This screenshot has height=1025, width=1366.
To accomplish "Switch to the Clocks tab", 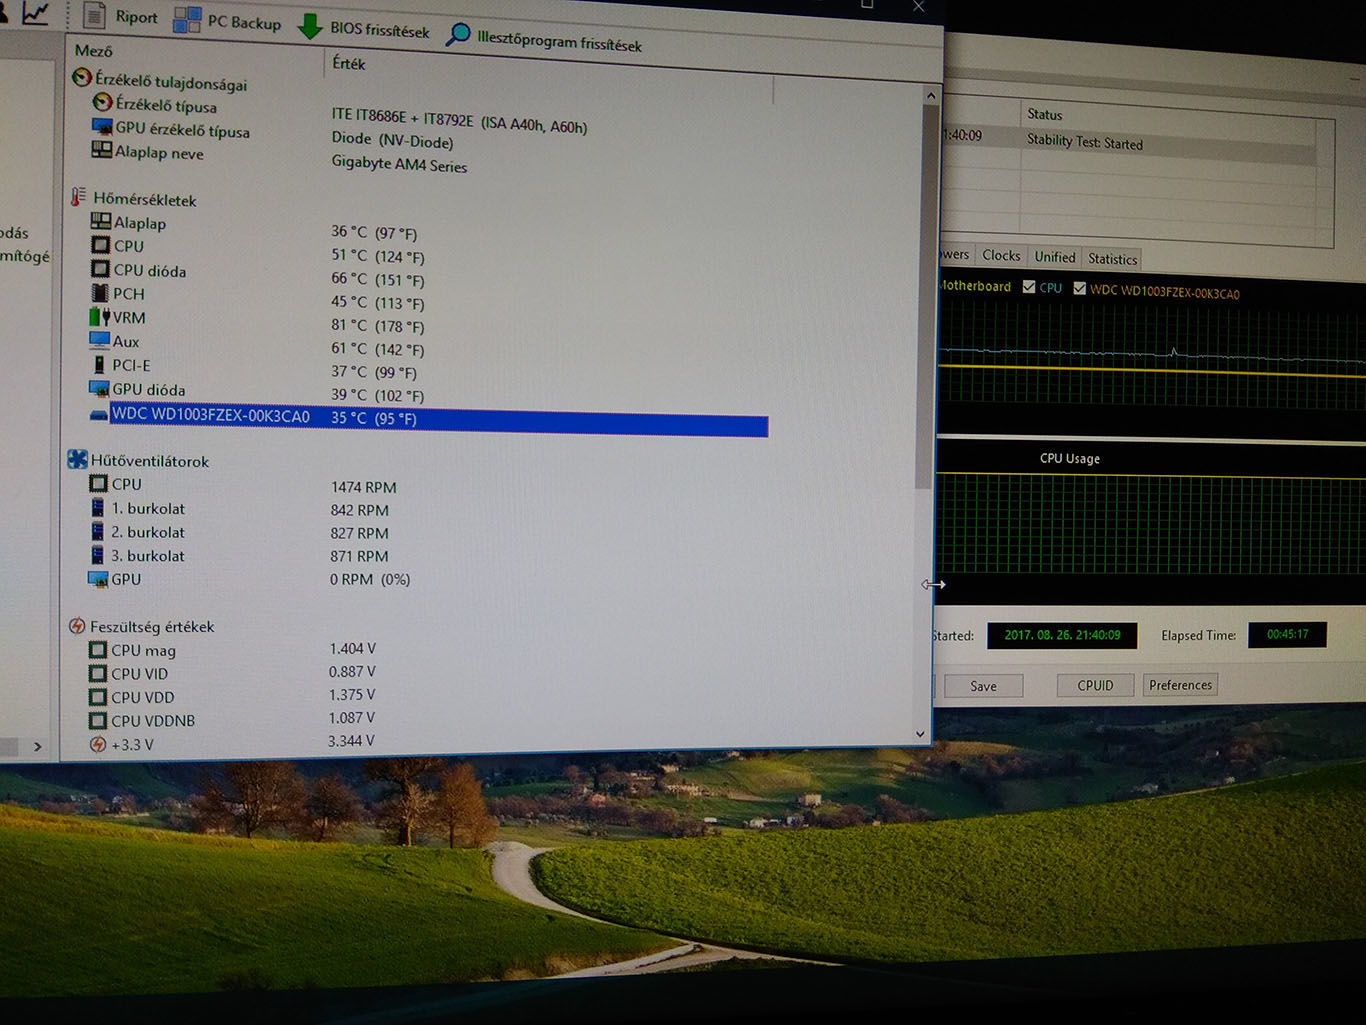I will pos(1001,256).
